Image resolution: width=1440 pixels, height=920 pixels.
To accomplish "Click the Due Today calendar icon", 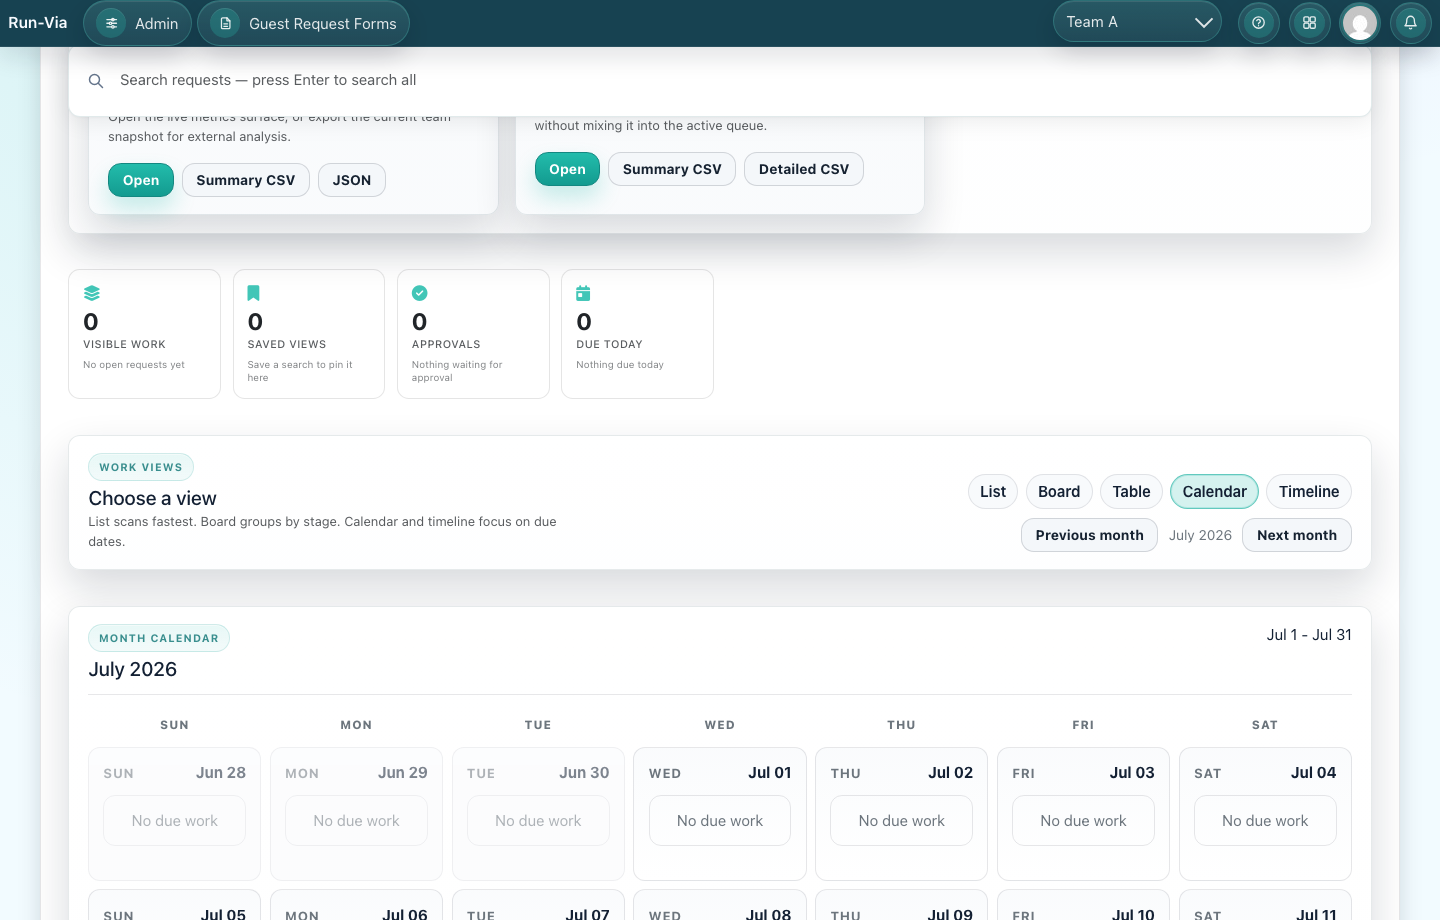I will (583, 293).
